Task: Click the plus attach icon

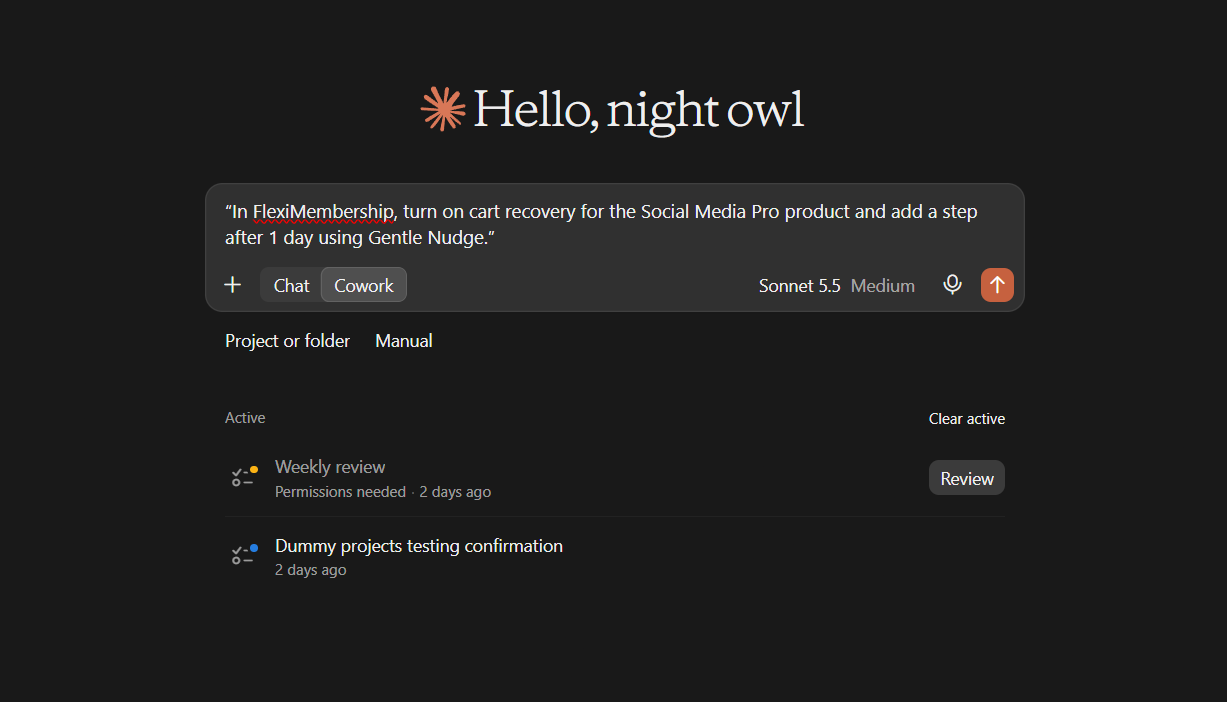Action: [x=233, y=285]
